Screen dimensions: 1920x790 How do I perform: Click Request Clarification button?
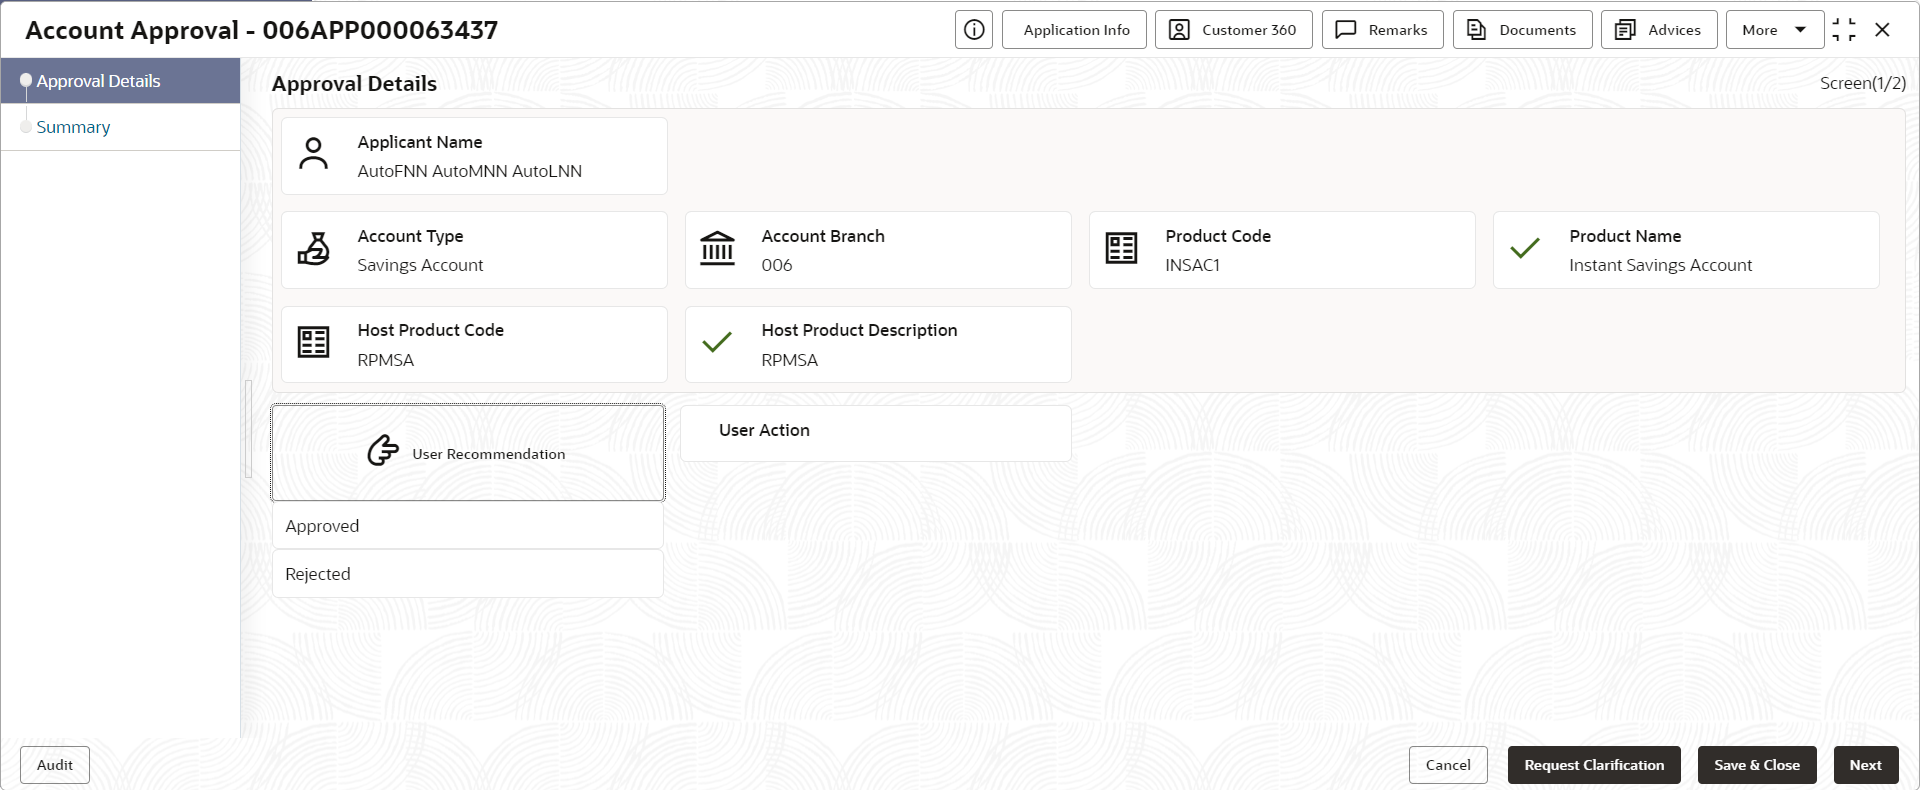click(1594, 765)
